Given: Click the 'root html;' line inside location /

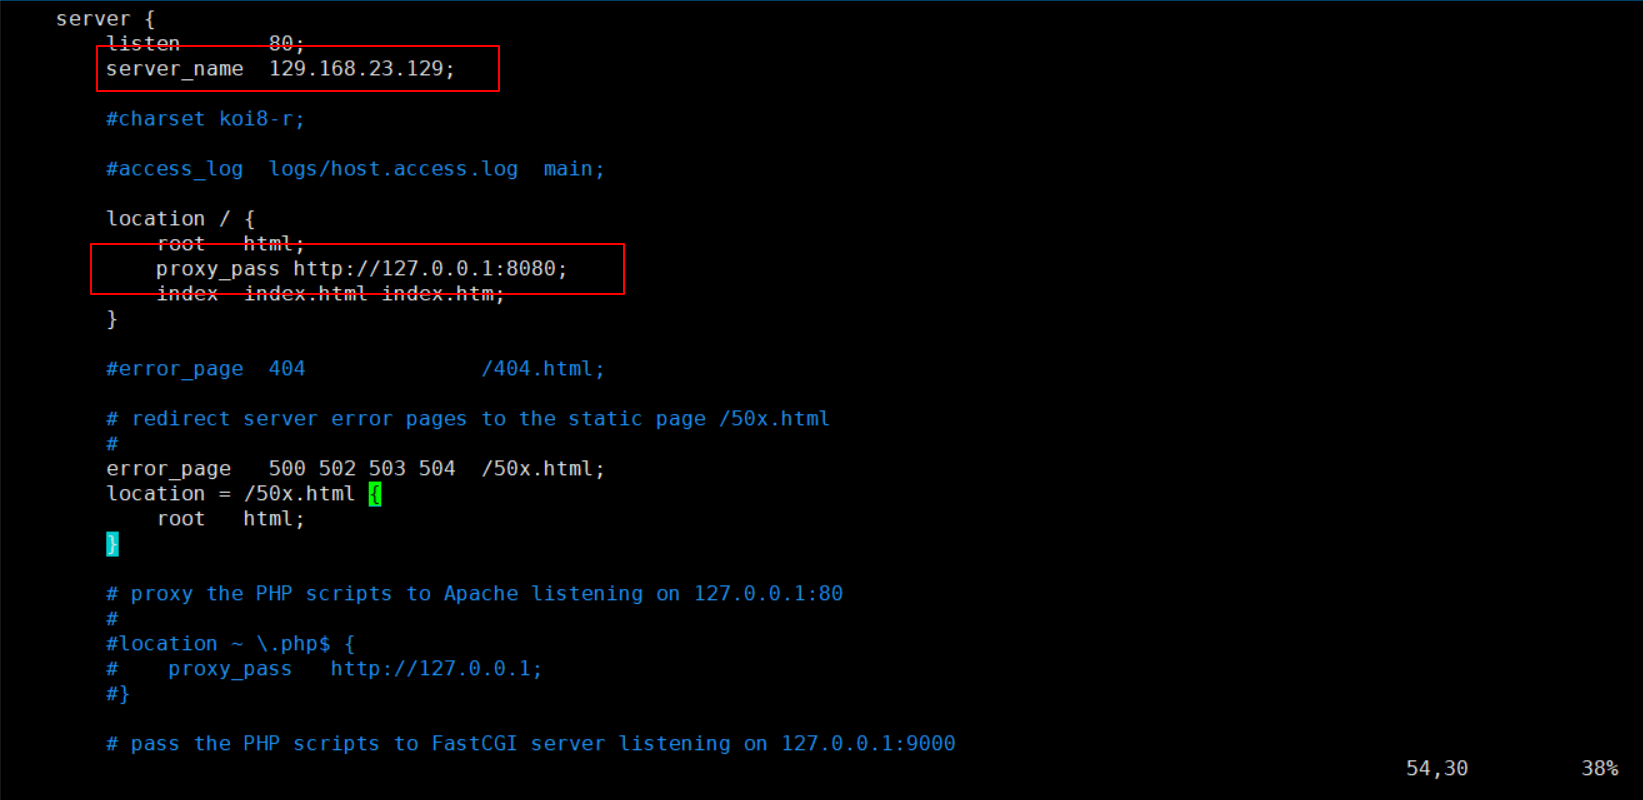Looking at the screenshot, I should (230, 244).
